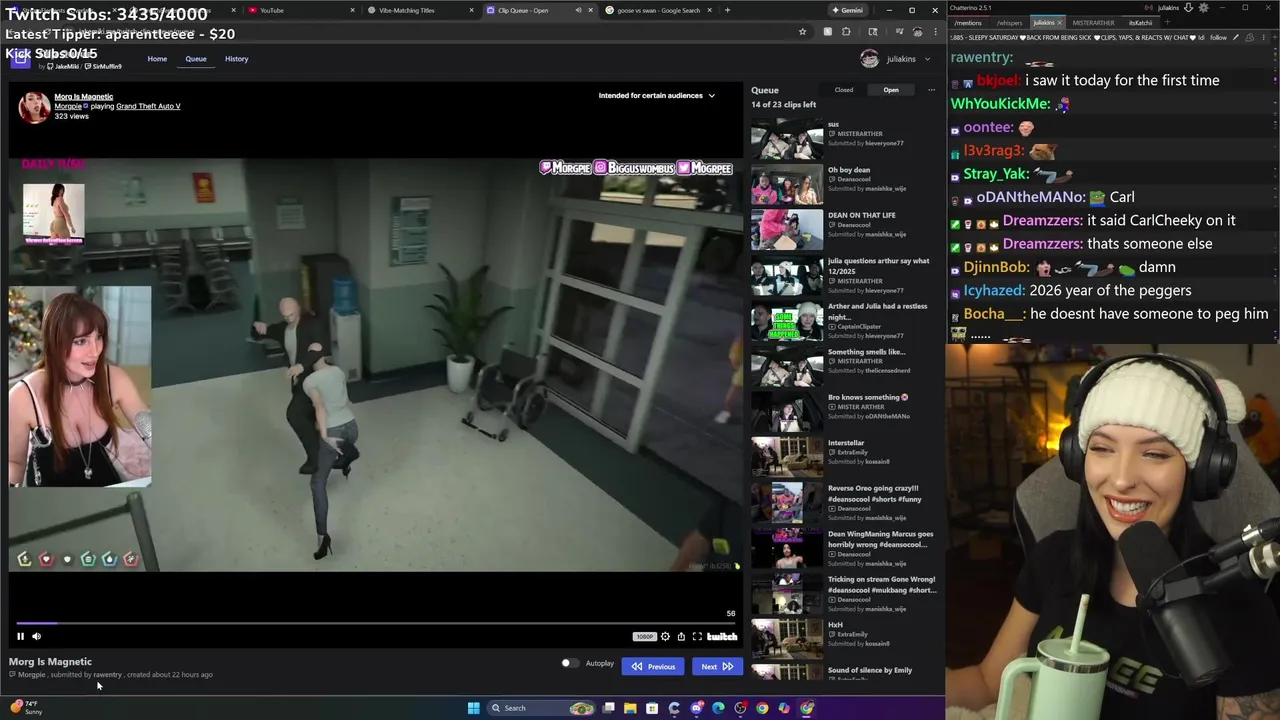Open submitter rawentry's profile link

pos(107,675)
